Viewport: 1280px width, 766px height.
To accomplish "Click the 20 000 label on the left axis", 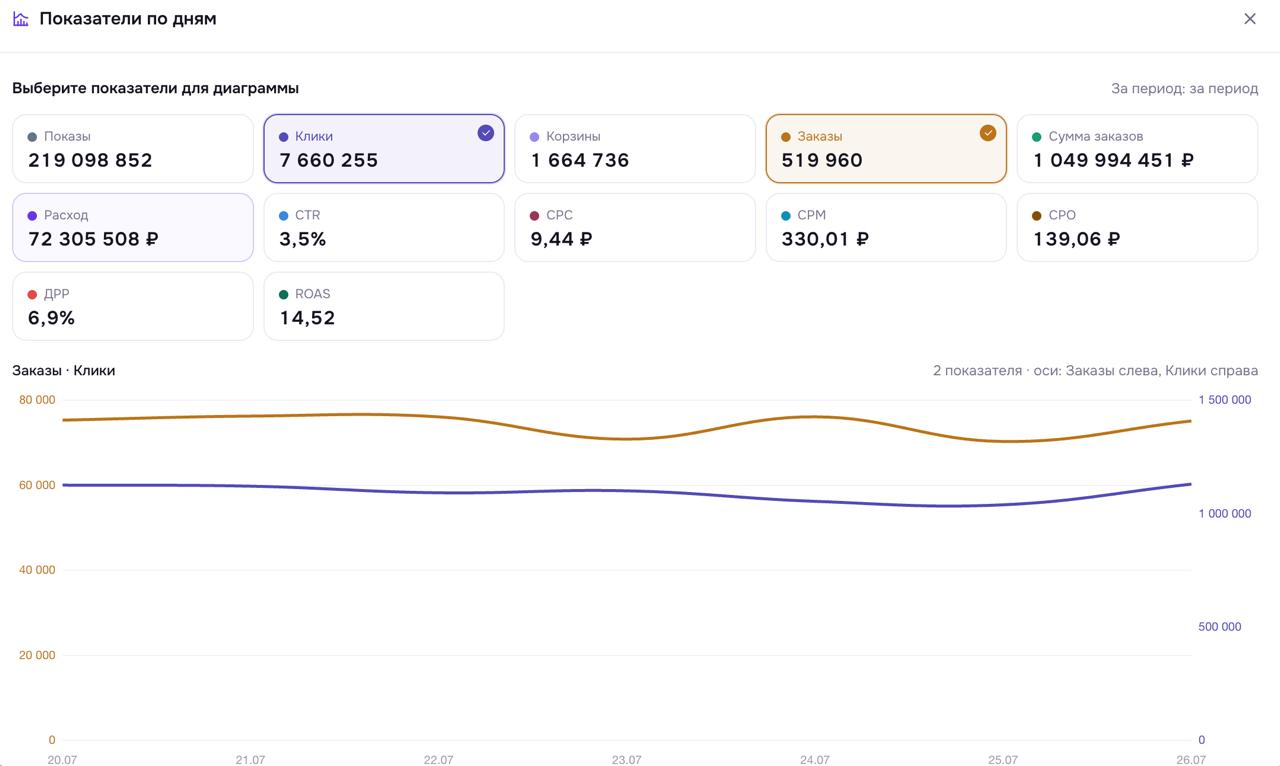I will coord(38,655).
